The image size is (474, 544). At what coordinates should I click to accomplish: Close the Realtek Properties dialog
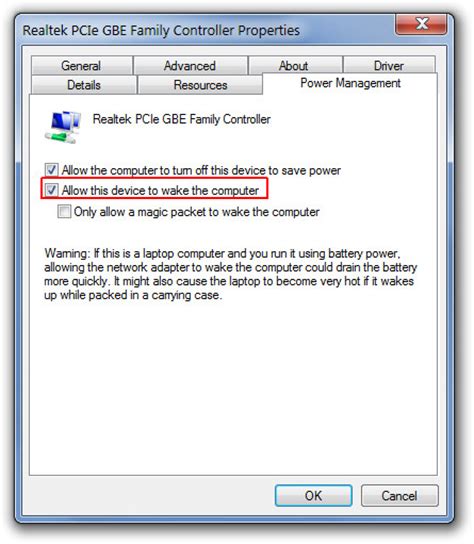[x=421, y=24]
